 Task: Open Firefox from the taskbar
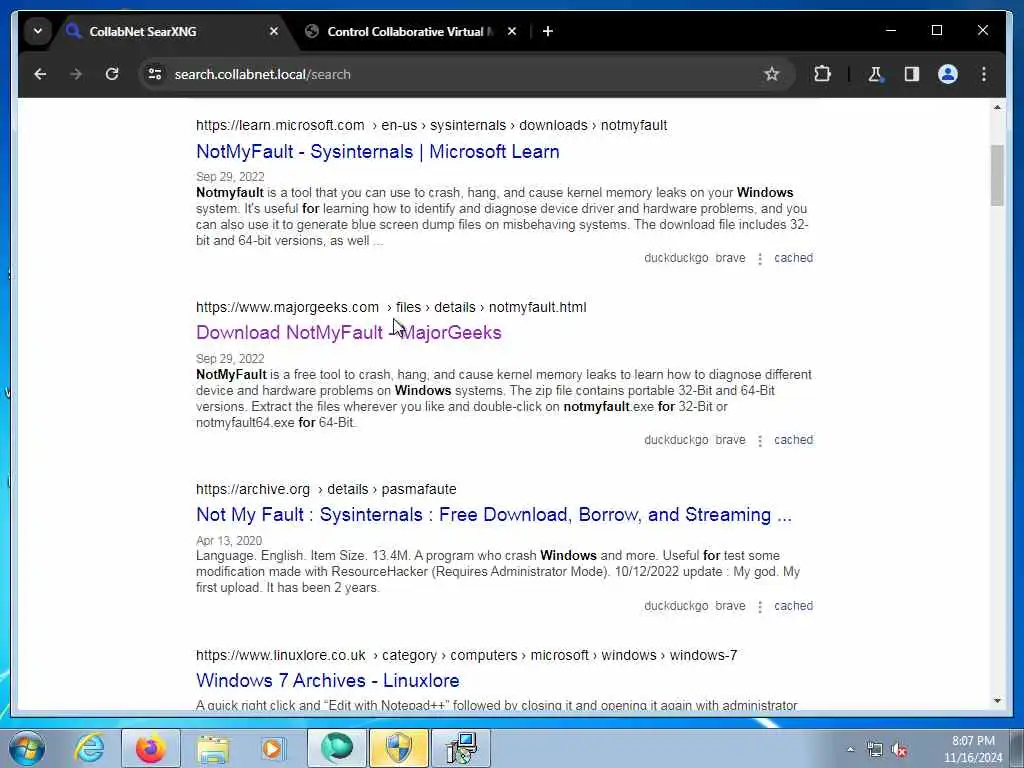(150, 748)
